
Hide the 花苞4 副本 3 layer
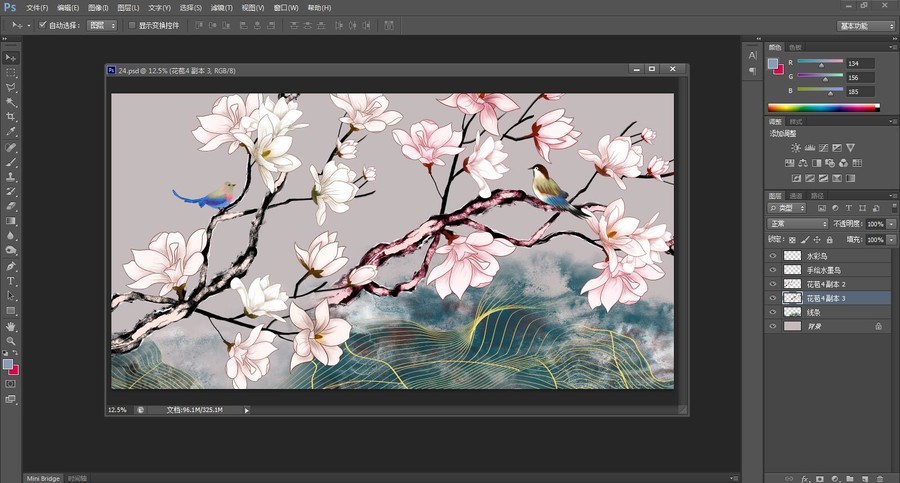773,298
